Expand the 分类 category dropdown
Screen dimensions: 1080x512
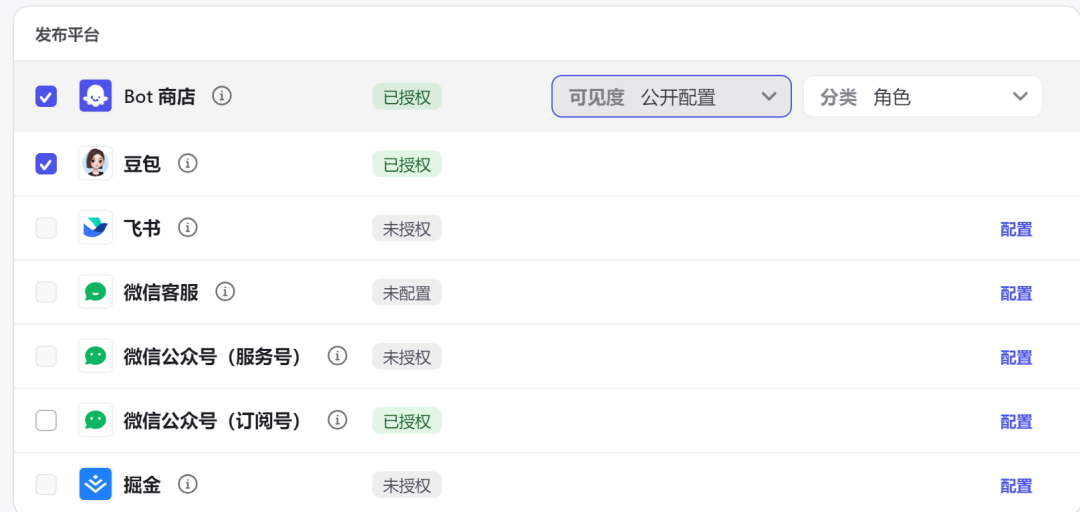[922, 97]
